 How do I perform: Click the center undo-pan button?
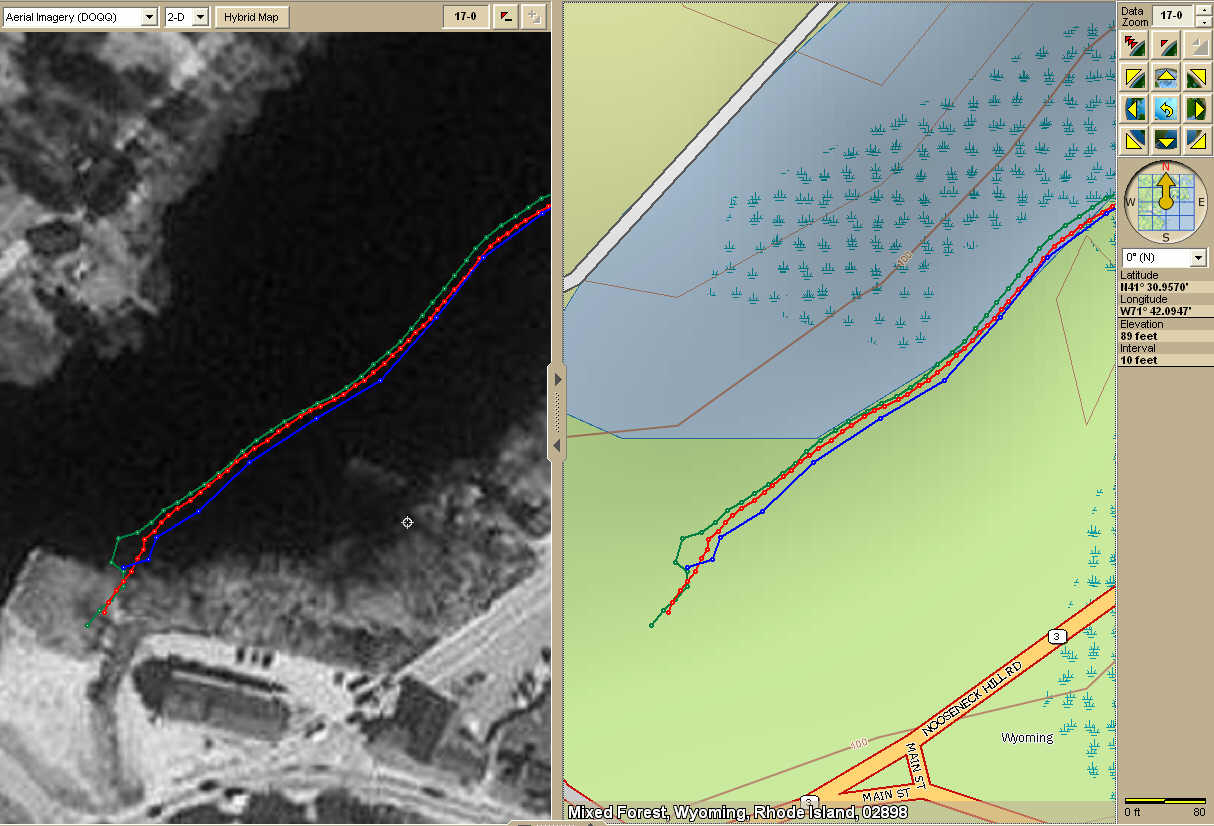click(x=1165, y=108)
